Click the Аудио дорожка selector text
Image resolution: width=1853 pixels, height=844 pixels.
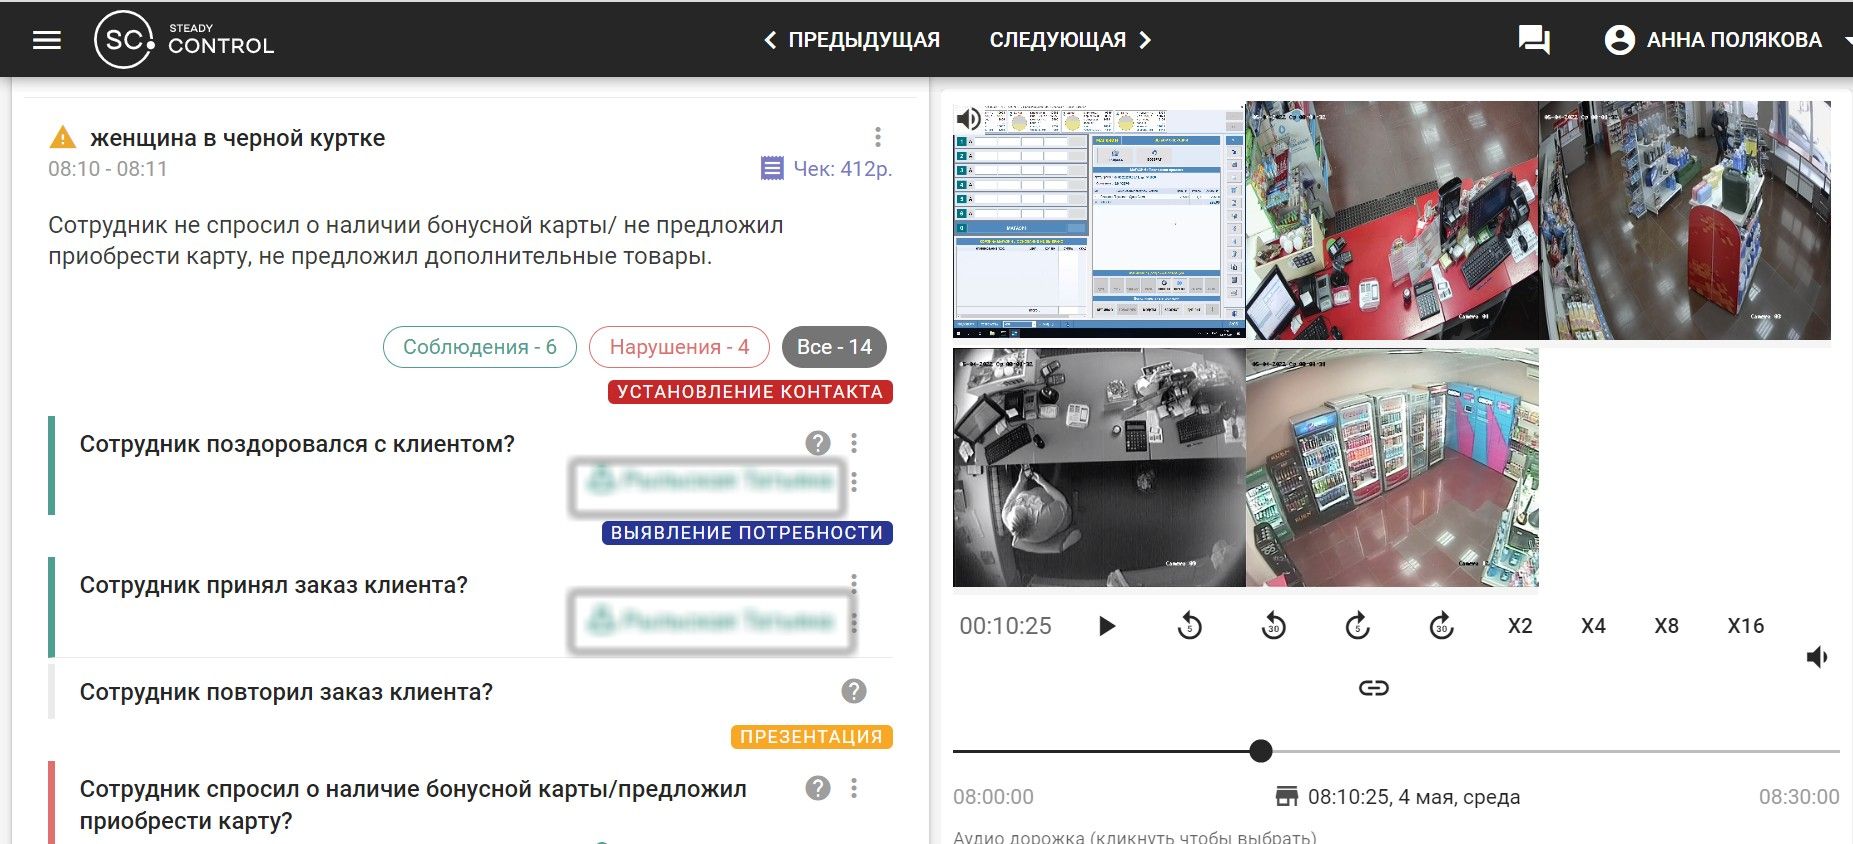(1134, 837)
